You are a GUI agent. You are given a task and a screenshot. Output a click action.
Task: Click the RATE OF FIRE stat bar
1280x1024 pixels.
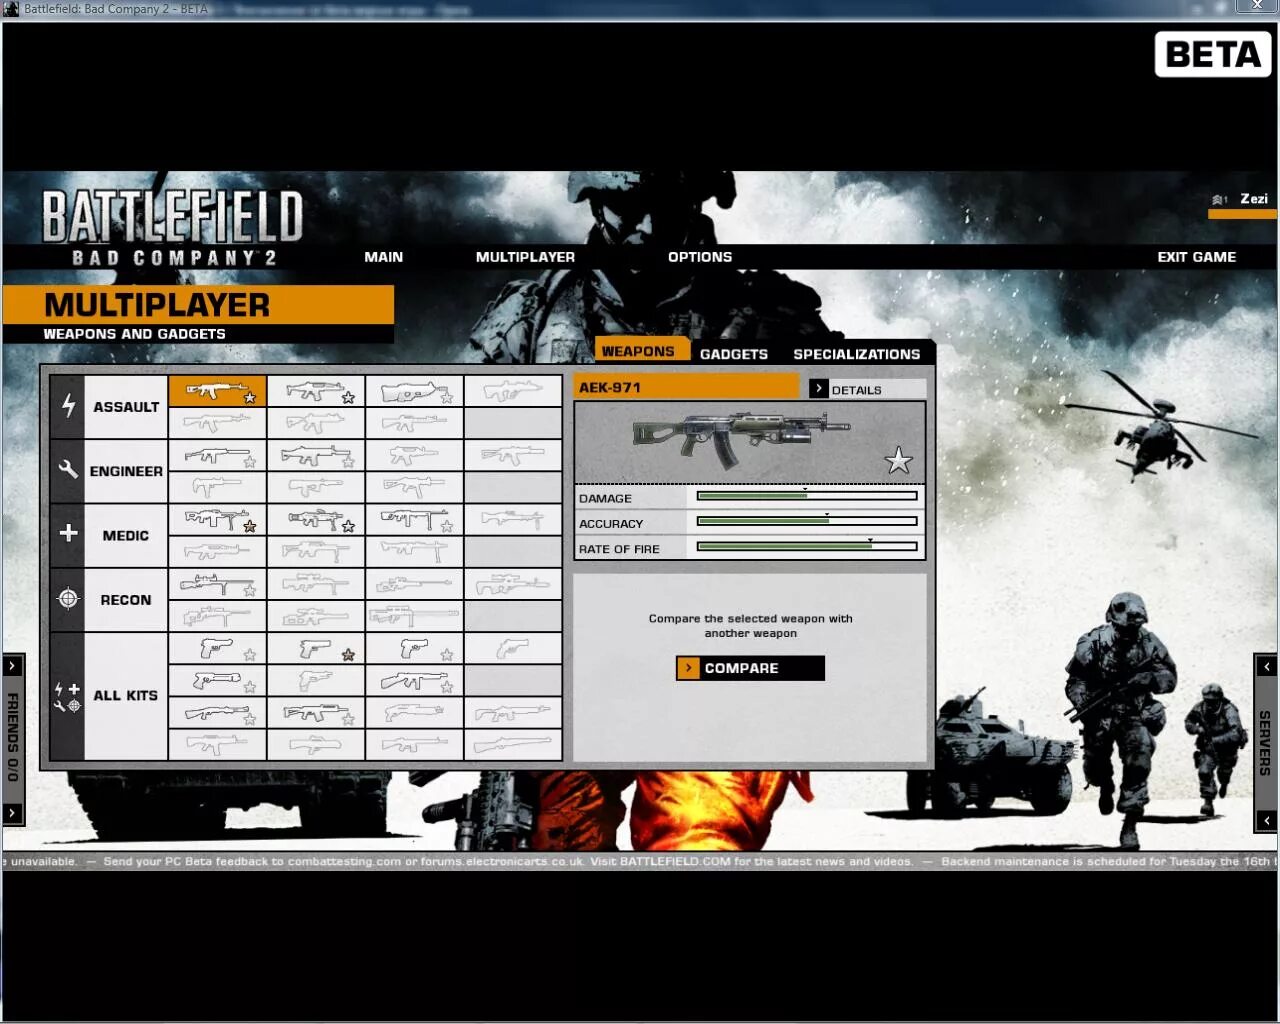807,546
